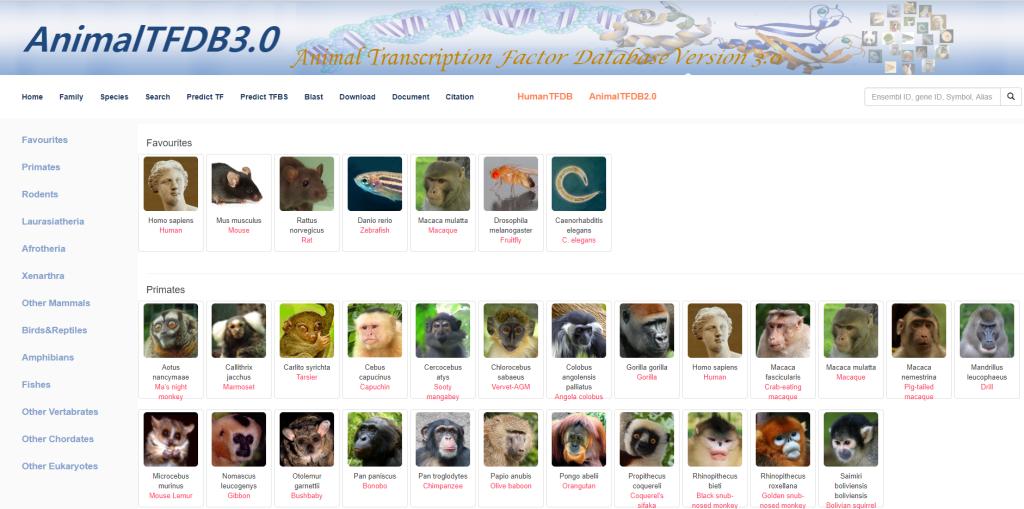
Task: Open the Pan troglodytes chimpanzee picture
Action: point(443,439)
